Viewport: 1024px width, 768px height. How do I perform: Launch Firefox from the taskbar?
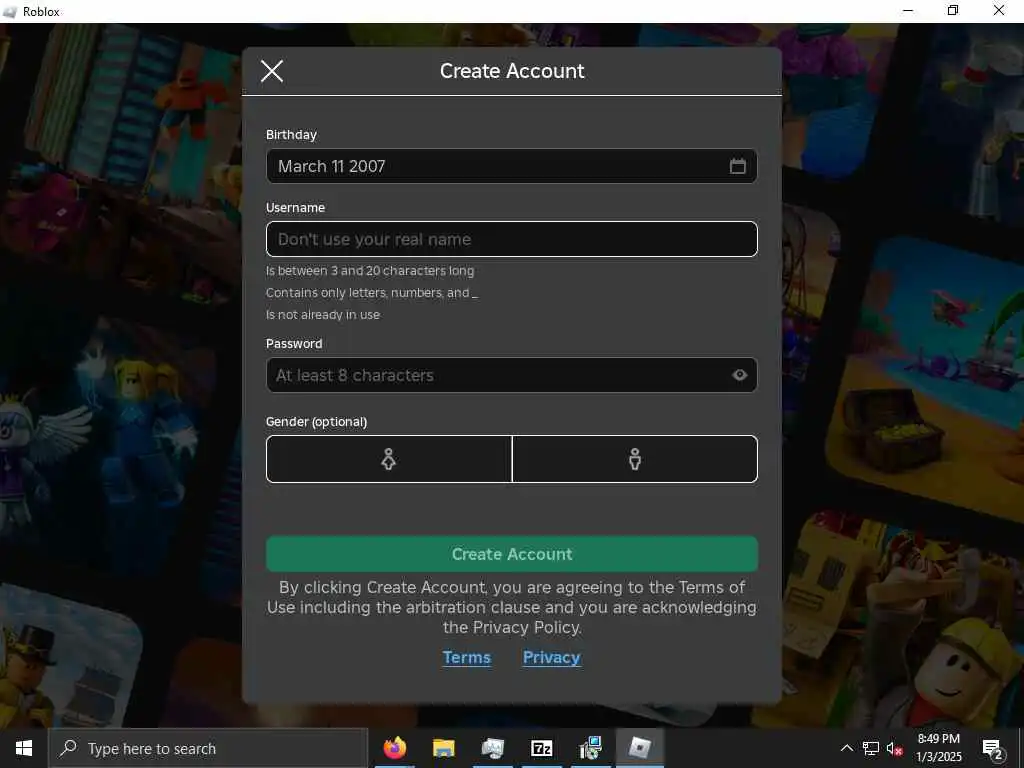394,748
